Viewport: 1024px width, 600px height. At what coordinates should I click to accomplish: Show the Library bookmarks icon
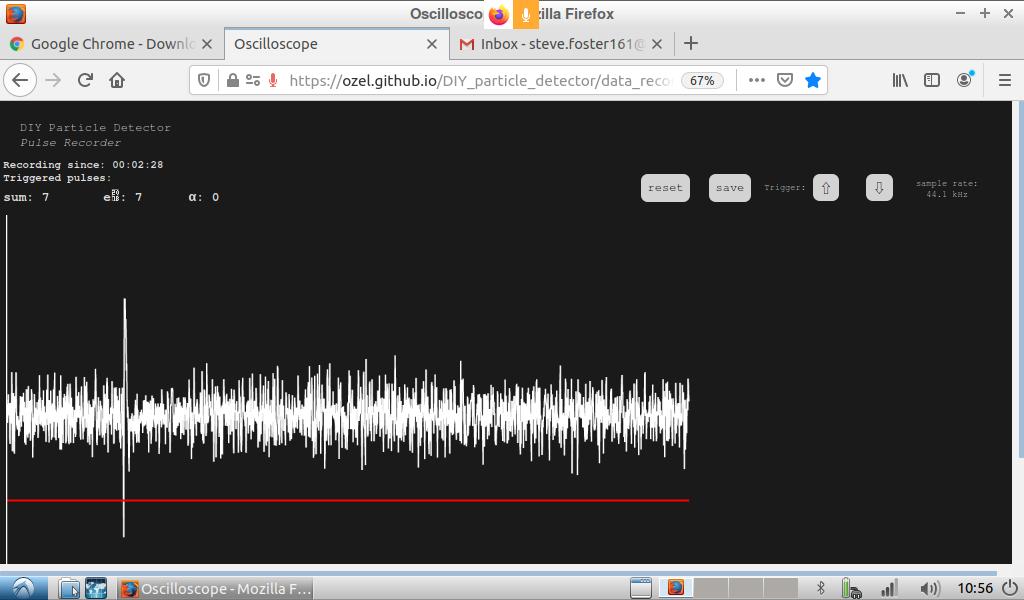tap(900, 80)
